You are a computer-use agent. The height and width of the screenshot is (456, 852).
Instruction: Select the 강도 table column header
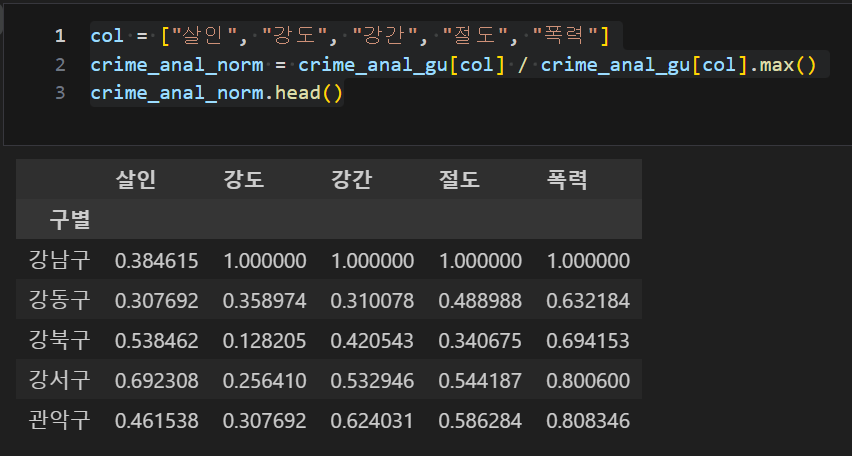click(244, 179)
